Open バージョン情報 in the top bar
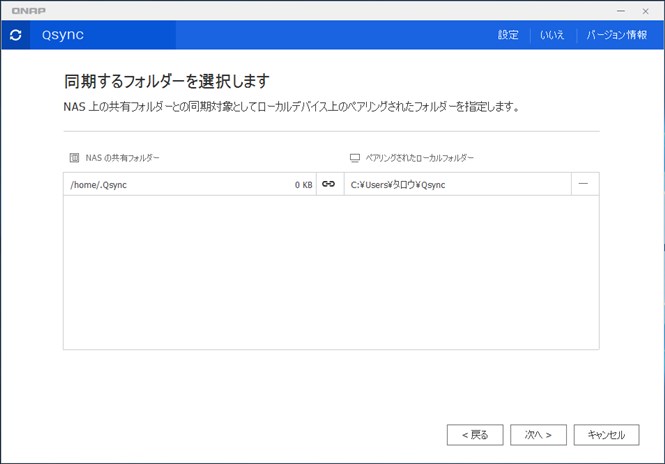This screenshot has width=665, height=464. (x=617, y=35)
